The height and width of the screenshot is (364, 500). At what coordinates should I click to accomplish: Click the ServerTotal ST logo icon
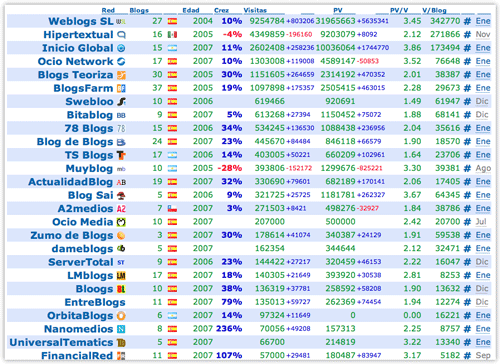tap(121, 263)
